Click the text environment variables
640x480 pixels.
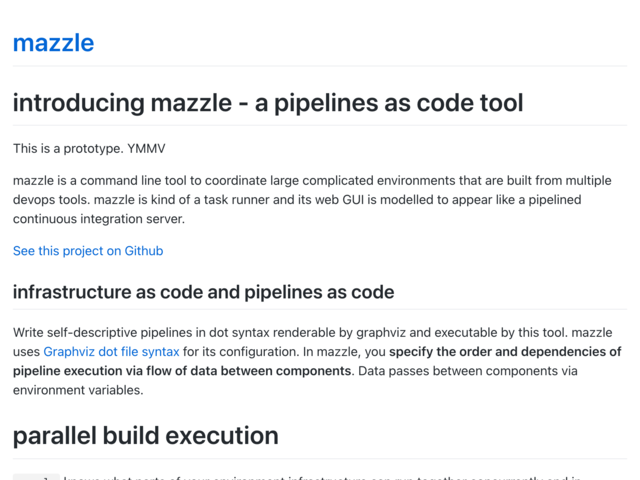tap(78, 390)
